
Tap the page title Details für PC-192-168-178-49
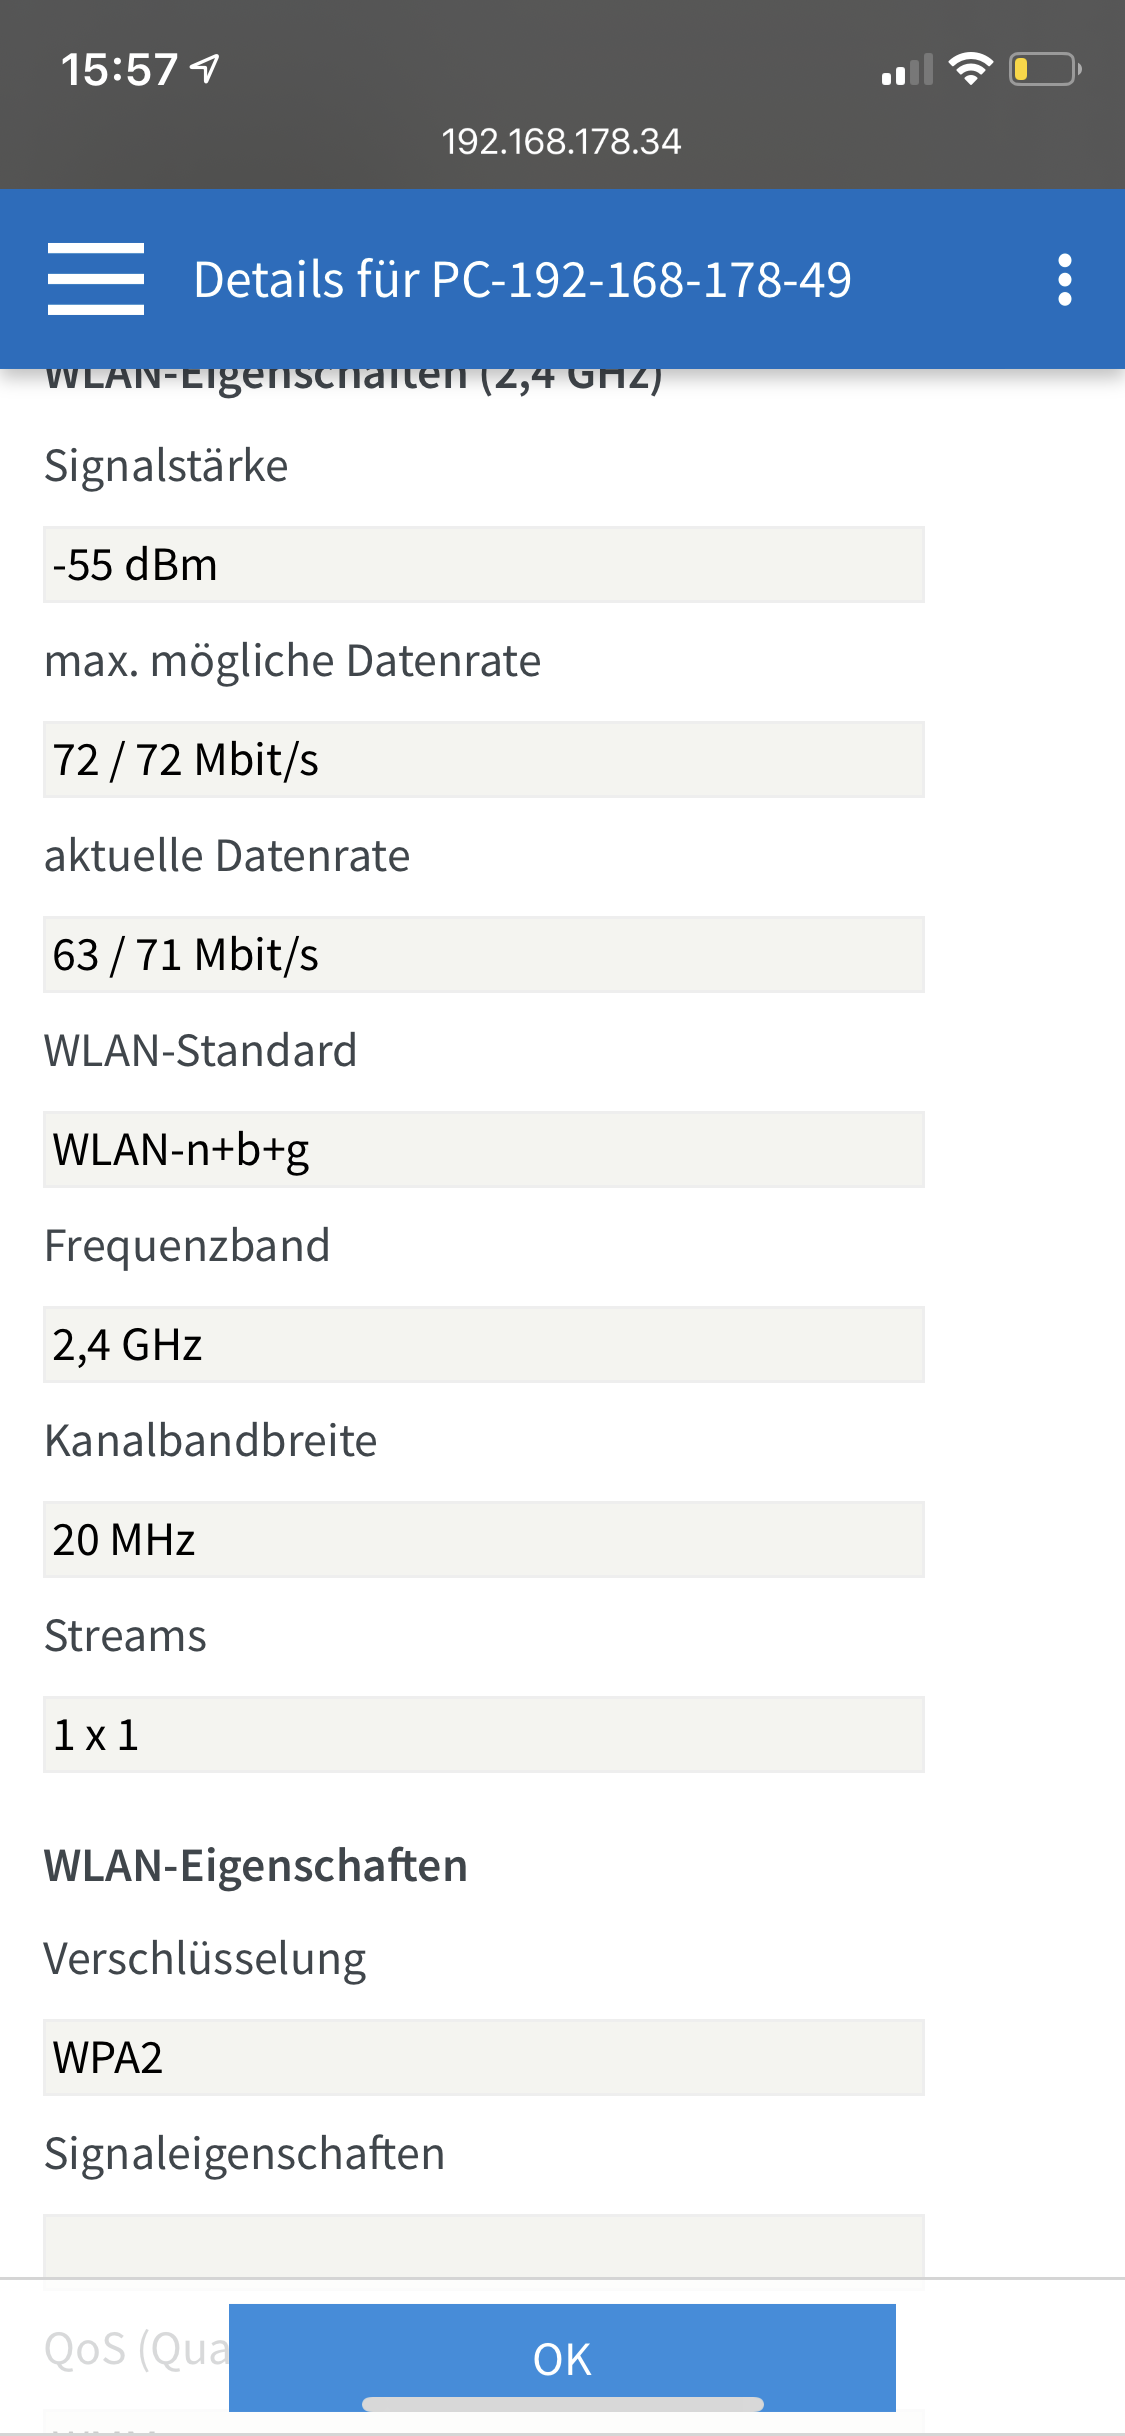pyautogui.click(x=522, y=279)
